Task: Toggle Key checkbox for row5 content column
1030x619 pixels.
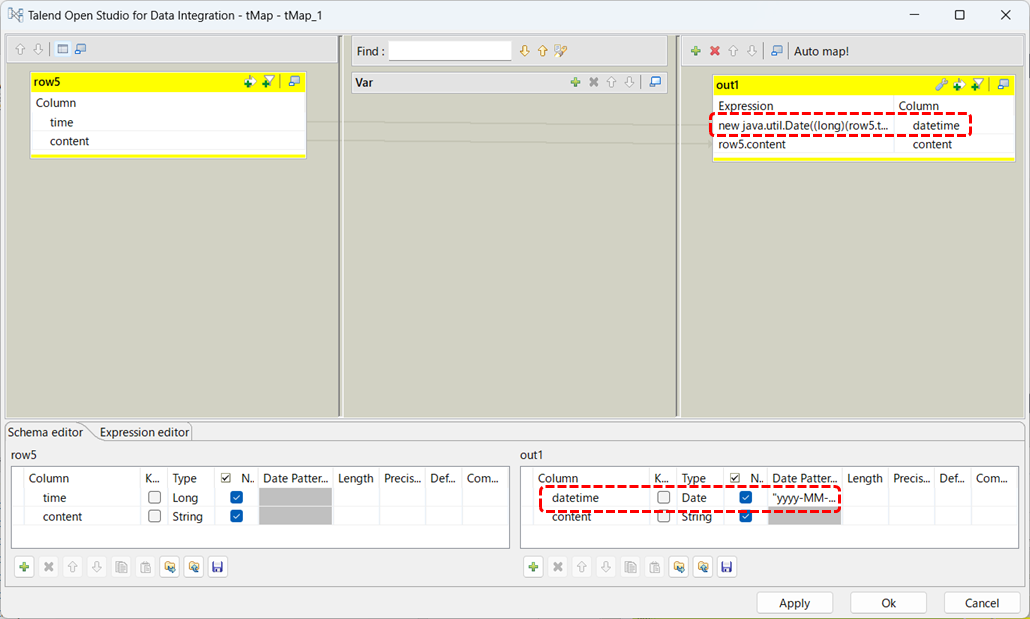Action: (154, 516)
